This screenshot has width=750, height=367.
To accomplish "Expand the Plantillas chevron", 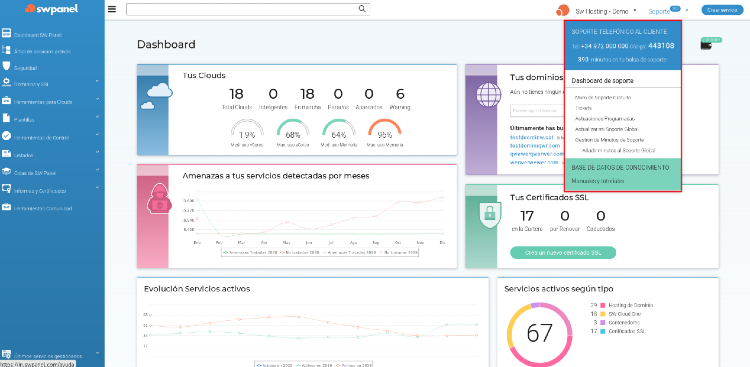I will point(97,116).
